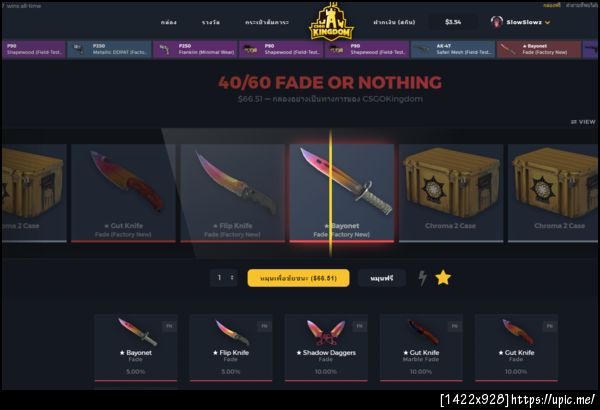Viewport: 600px width, 410px height.
Task: Click the yellow spin-to-win ($66.51) button
Action: 298,278
